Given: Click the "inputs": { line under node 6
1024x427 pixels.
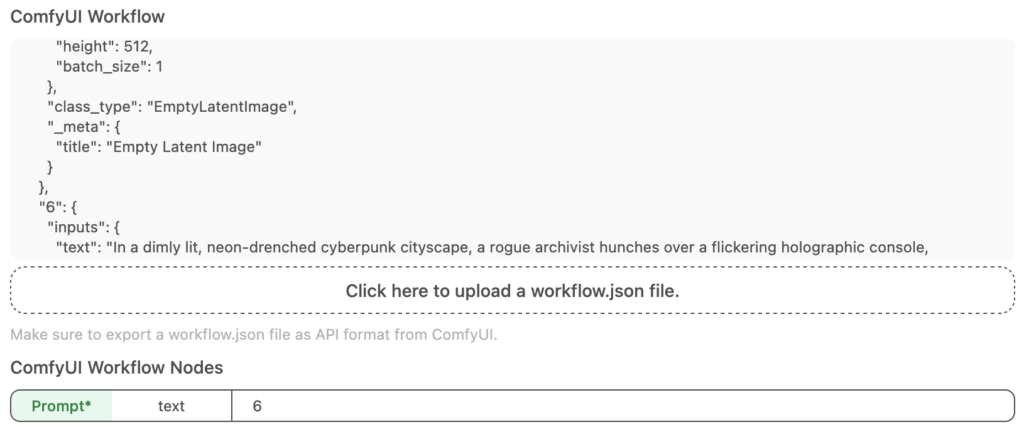Looking at the screenshot, I should [84, 228].
